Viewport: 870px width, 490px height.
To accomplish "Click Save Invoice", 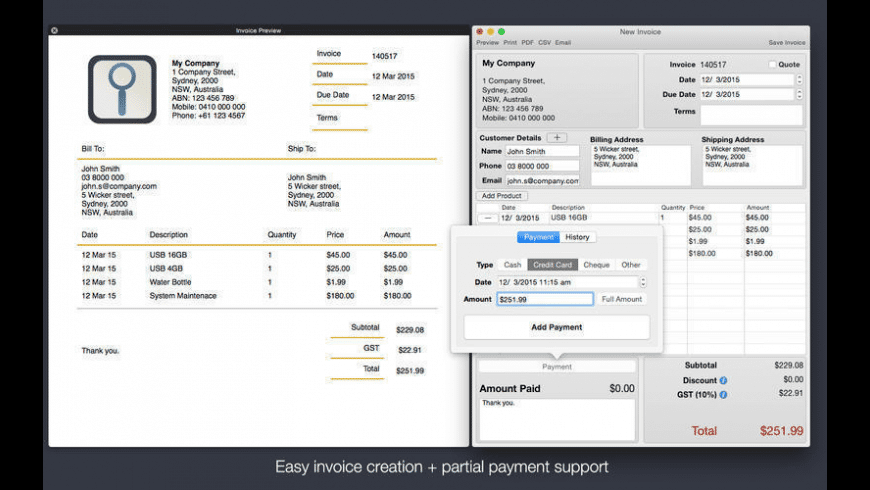I will point(787,43).
